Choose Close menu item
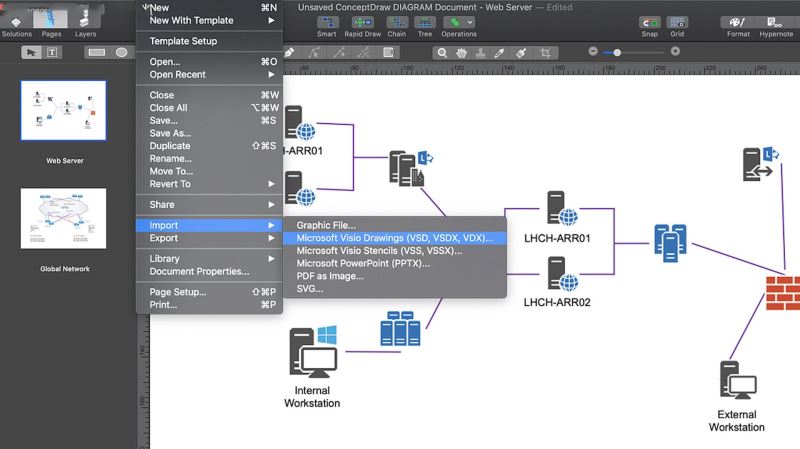800x449 pixels. (210, 95)
